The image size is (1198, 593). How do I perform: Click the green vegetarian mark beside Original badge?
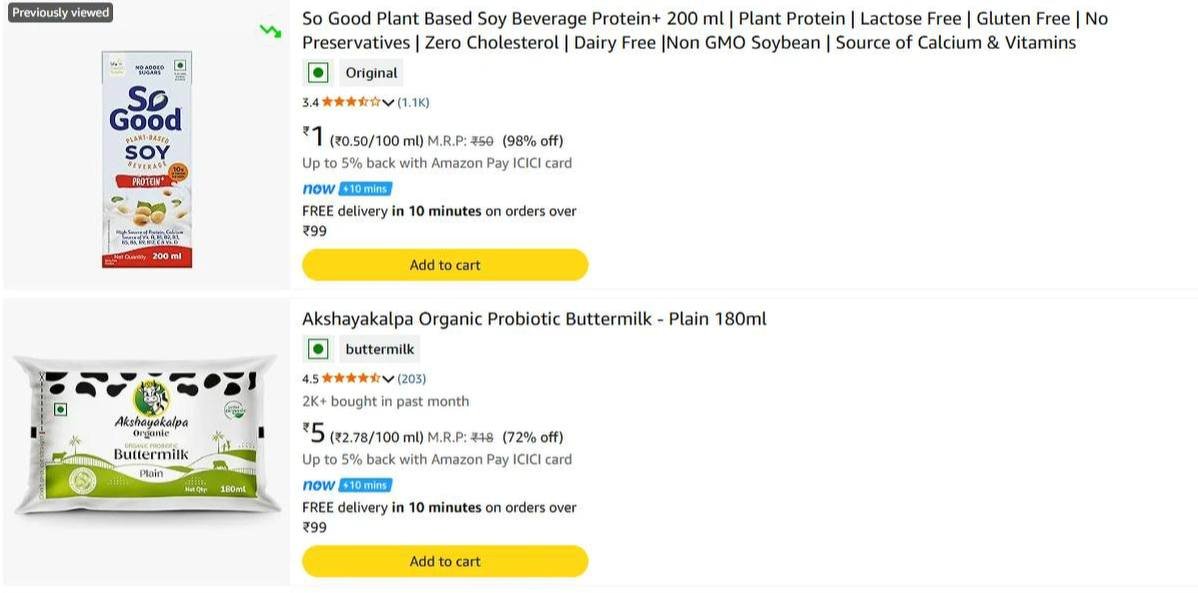click(x=317, y=72)
